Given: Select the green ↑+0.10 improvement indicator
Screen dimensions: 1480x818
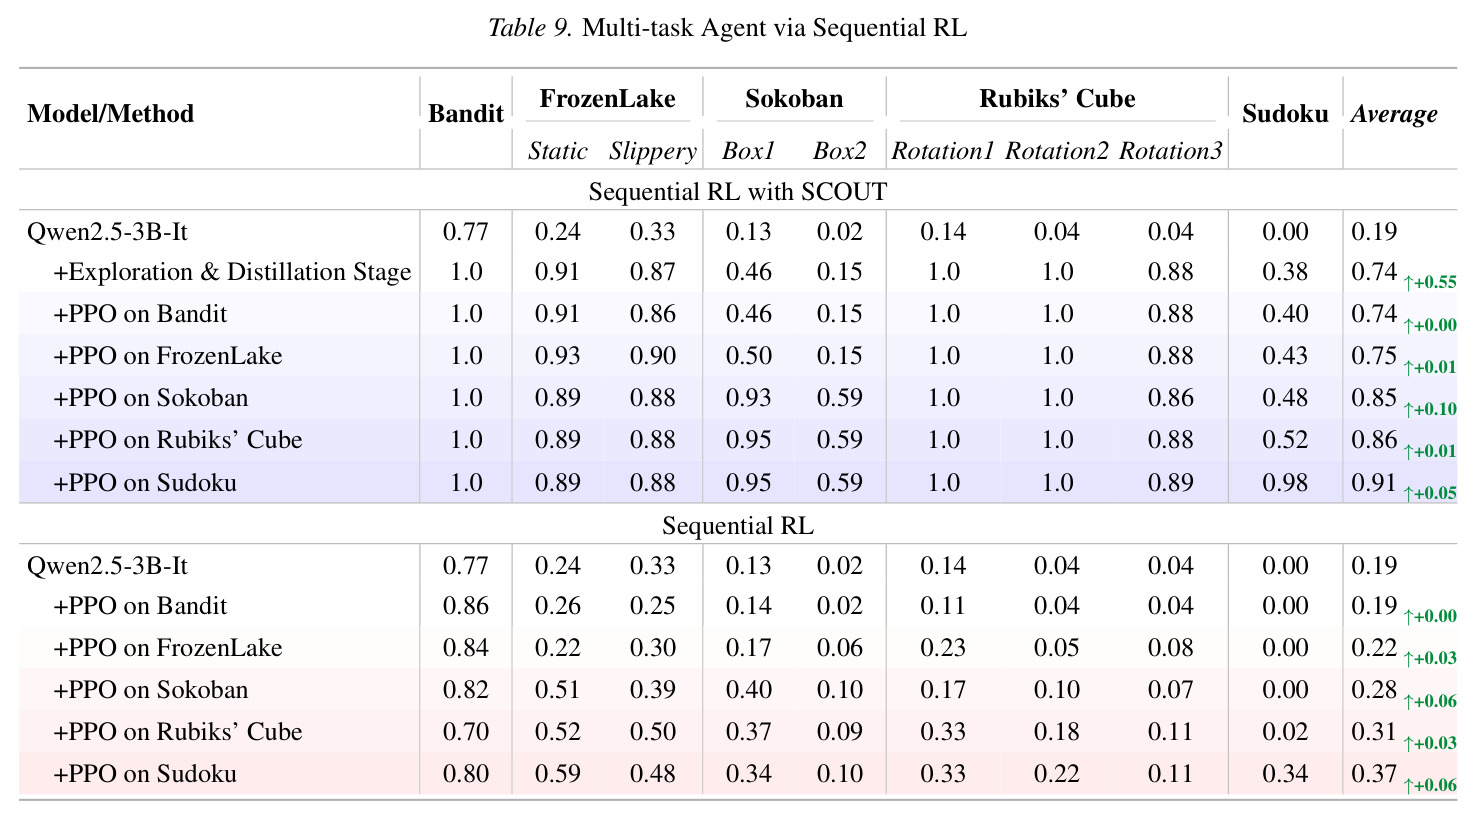Looking at the screenshot, I should point(1430,409).
